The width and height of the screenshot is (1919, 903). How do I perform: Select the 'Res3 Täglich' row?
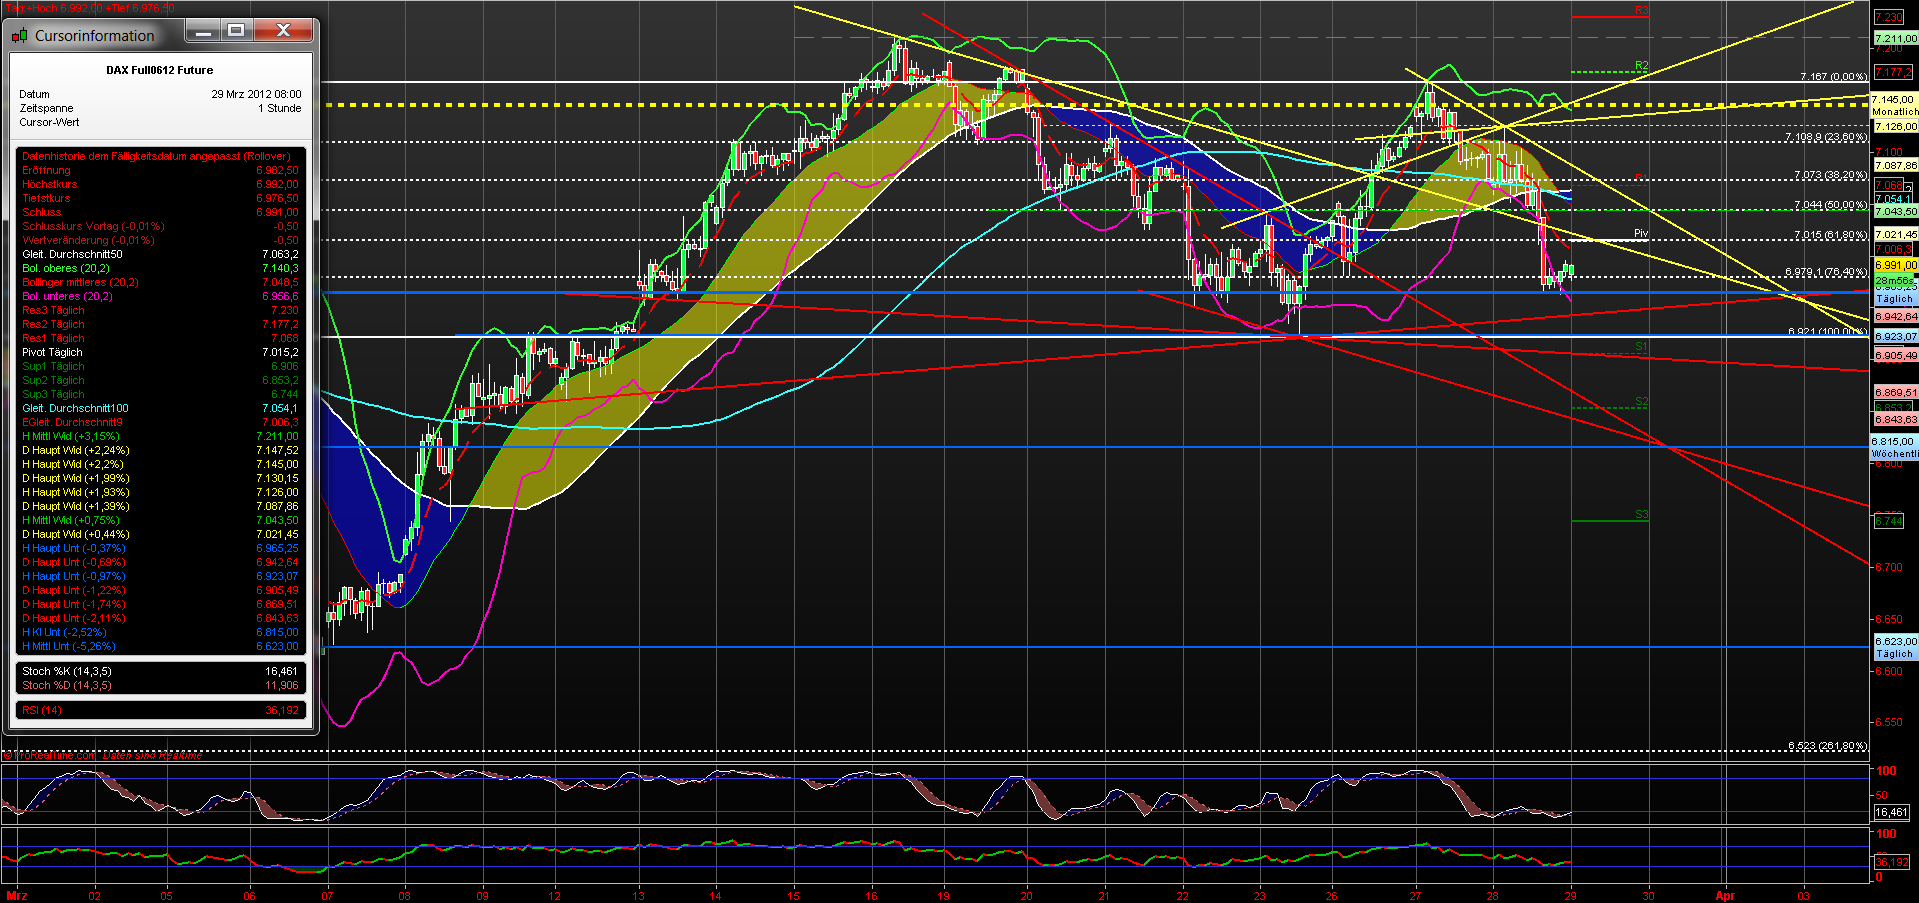[x=160, y=310]
